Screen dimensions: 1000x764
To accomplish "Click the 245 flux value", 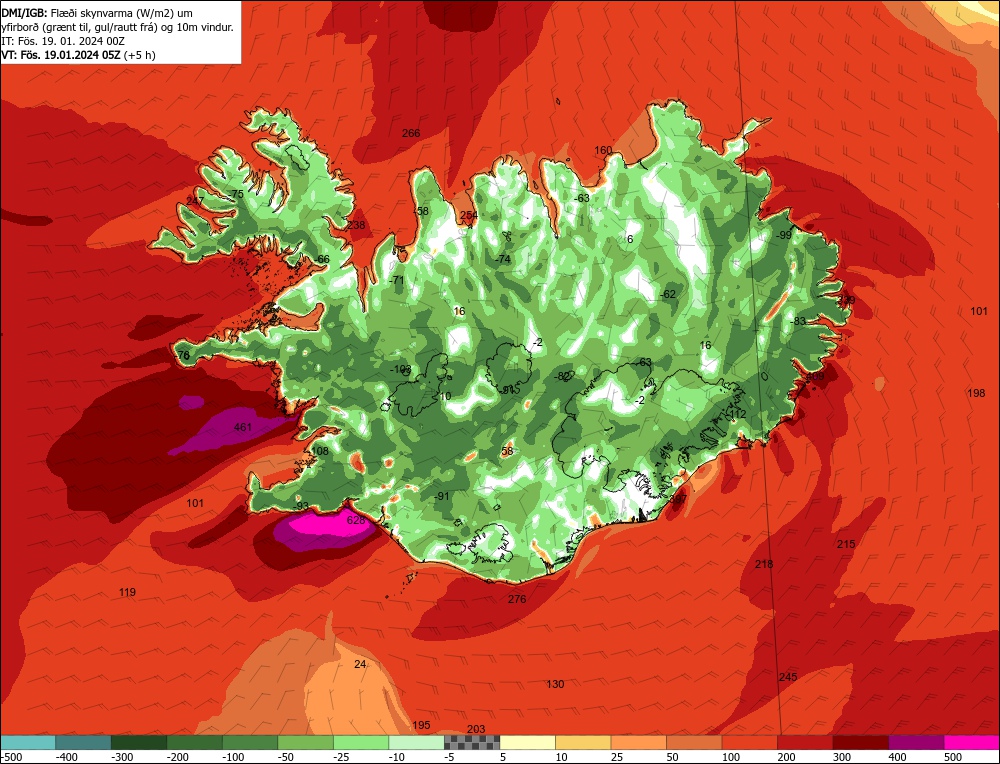I will pos(788,677).
